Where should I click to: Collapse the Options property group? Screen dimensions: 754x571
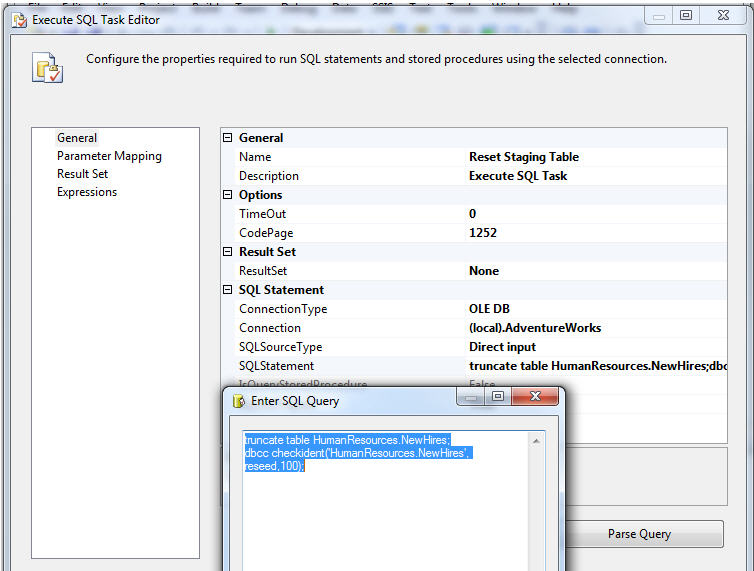click(x=228, y=195)
